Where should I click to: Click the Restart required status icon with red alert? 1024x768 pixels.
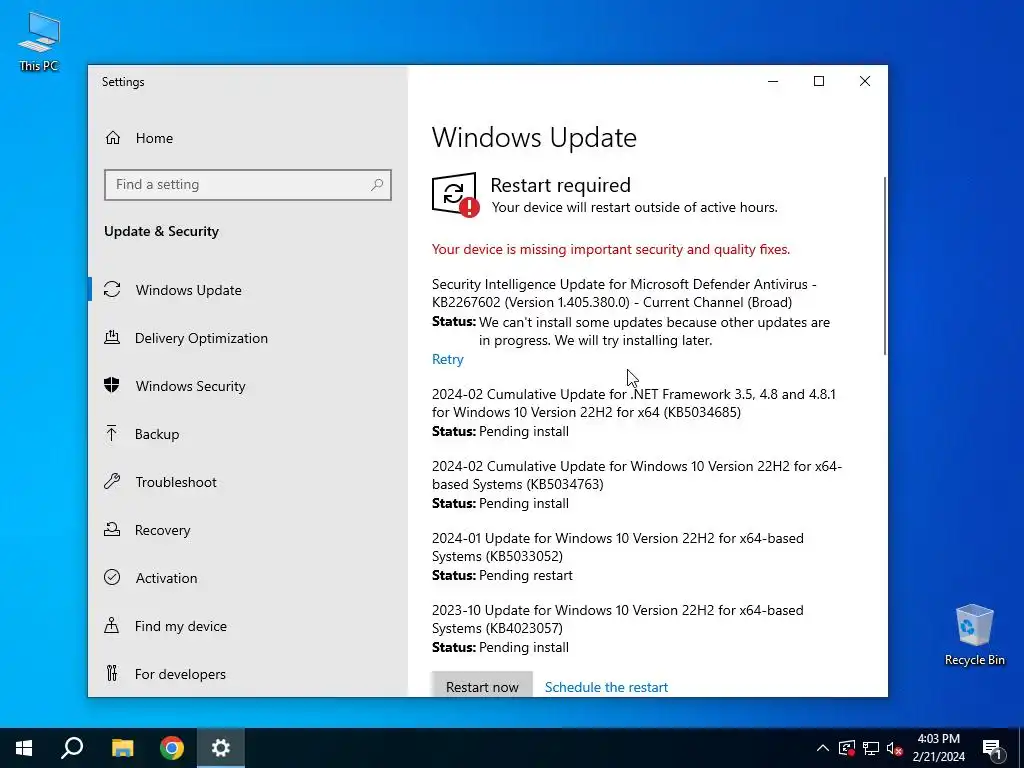click(x=455, y=195)
